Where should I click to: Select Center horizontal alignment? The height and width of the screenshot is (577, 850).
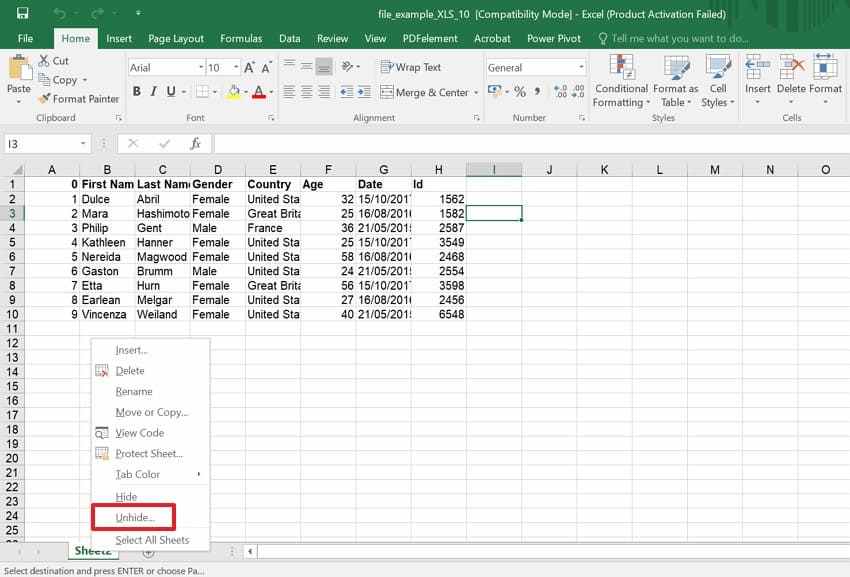307,92
